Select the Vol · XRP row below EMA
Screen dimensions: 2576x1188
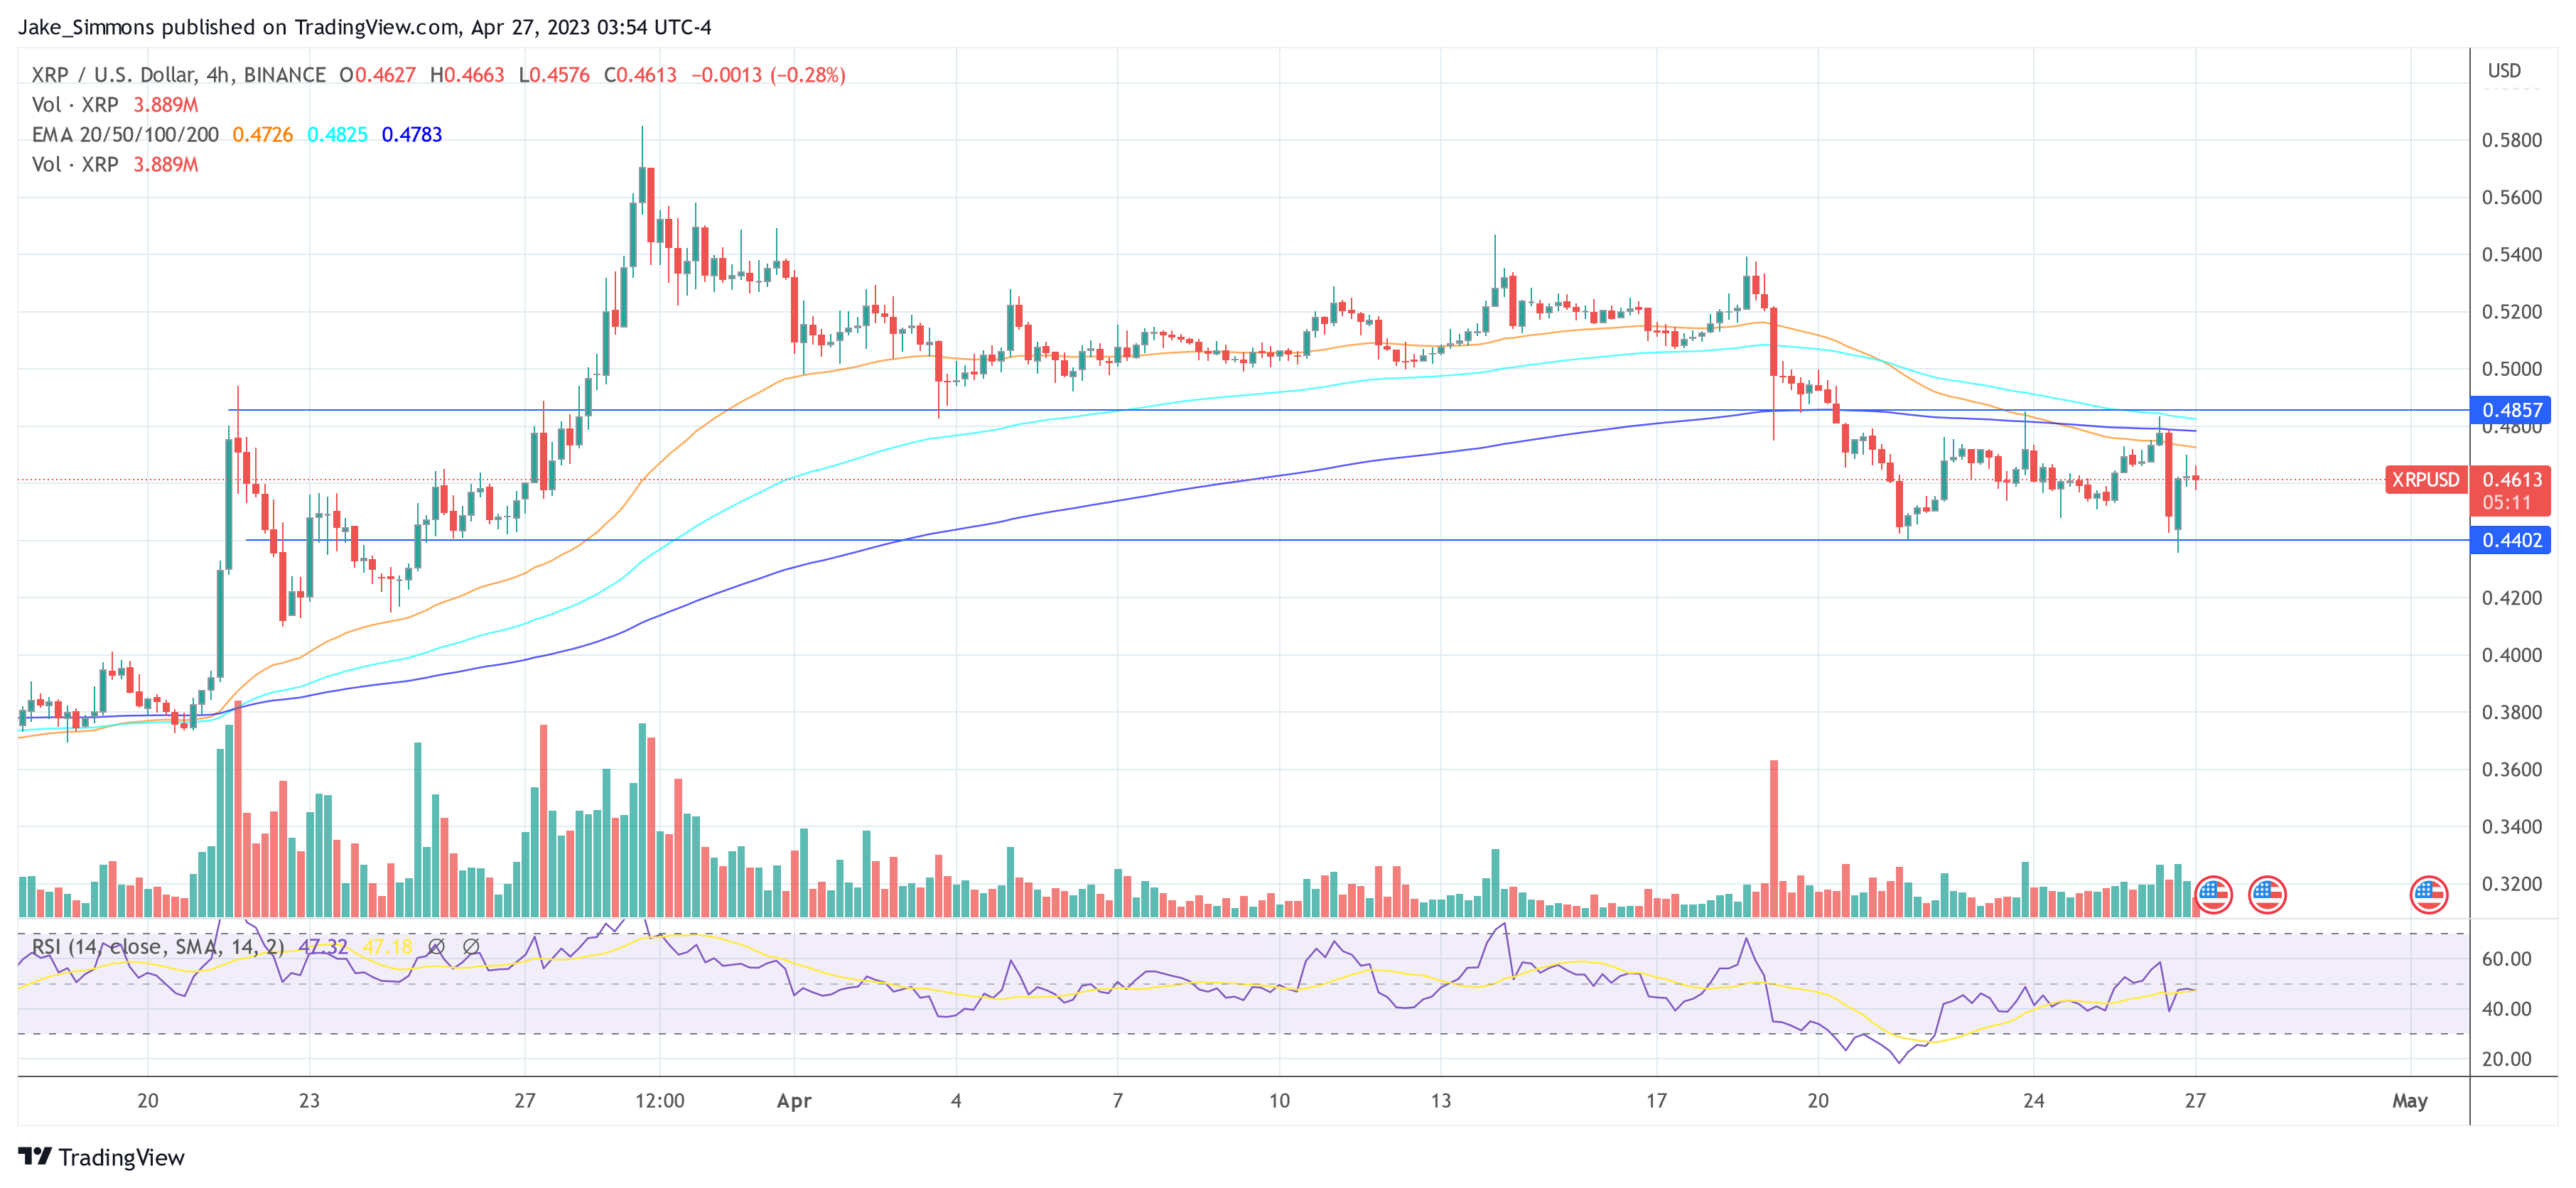(x=115, y=165)
